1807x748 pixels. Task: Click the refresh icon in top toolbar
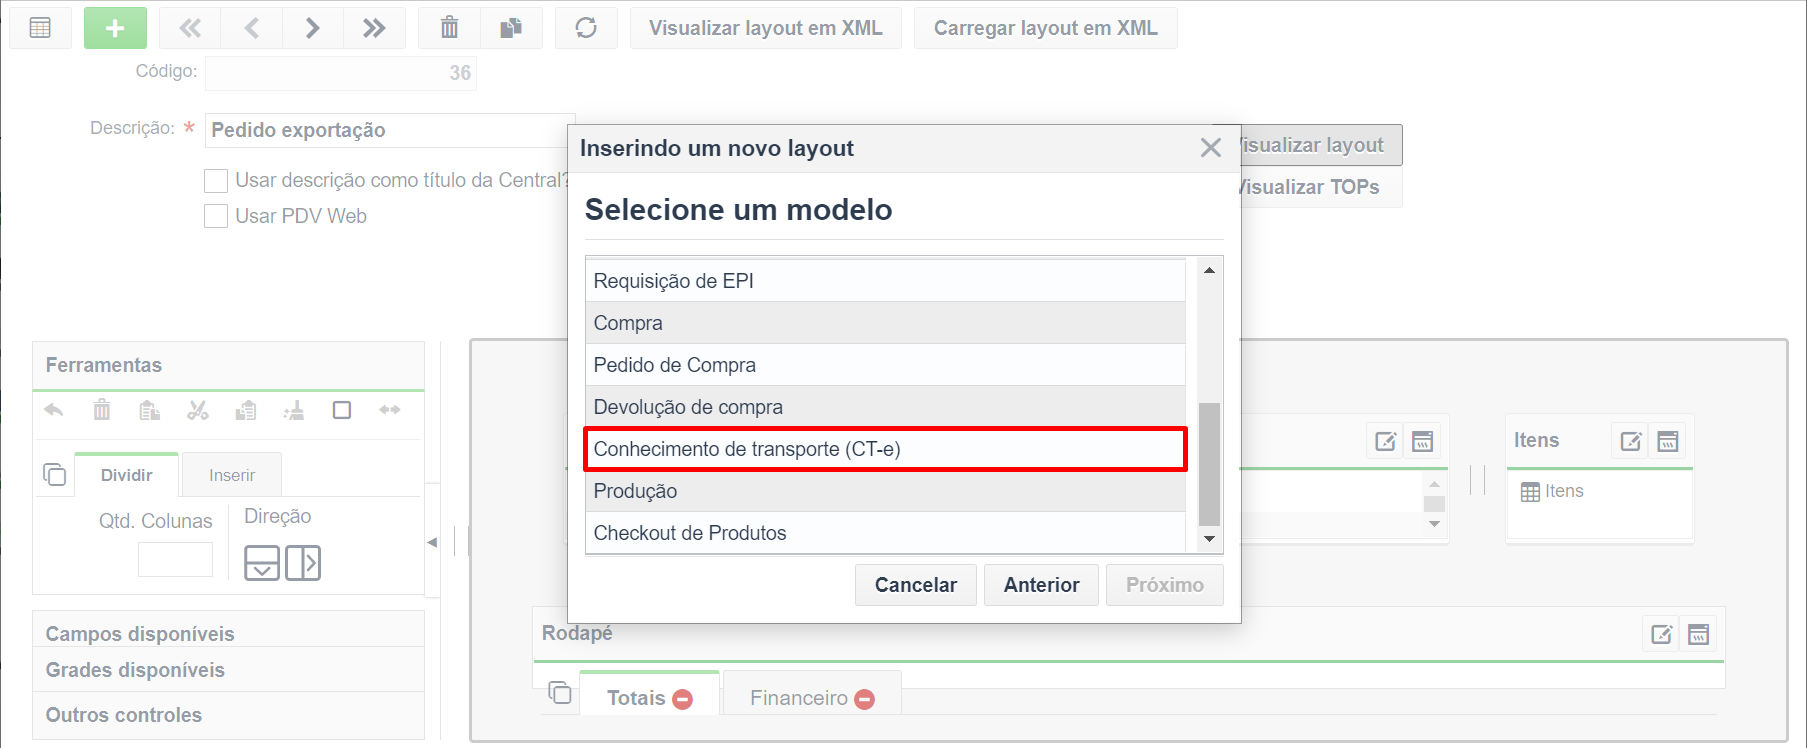click(x=586, y=28)
